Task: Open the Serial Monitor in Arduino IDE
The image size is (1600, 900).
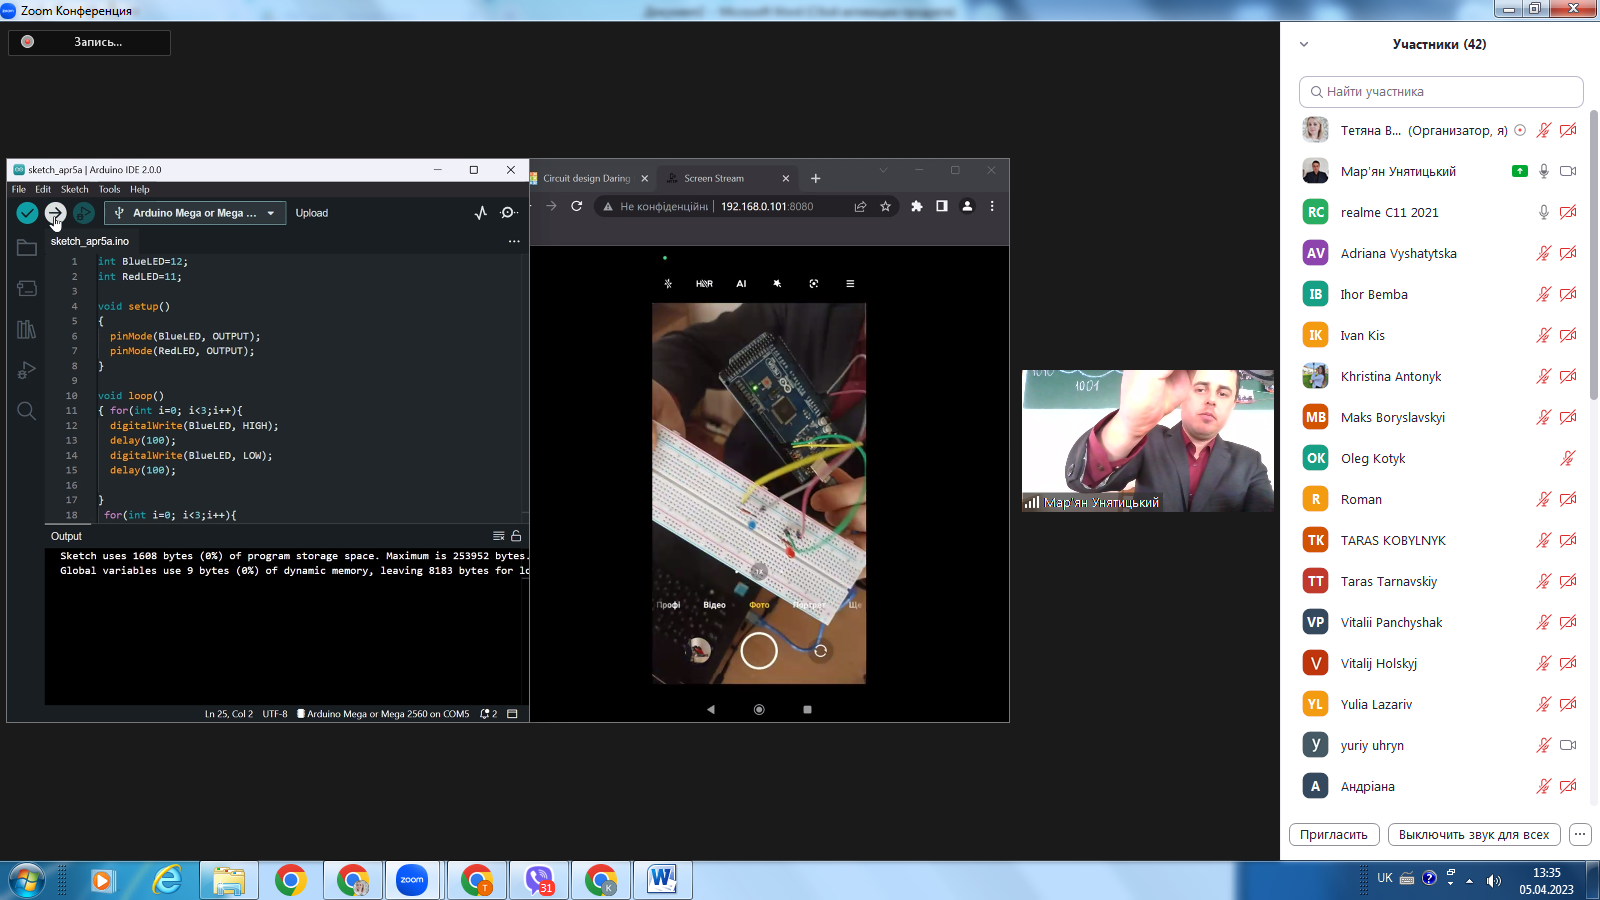Action: [509, 213]
